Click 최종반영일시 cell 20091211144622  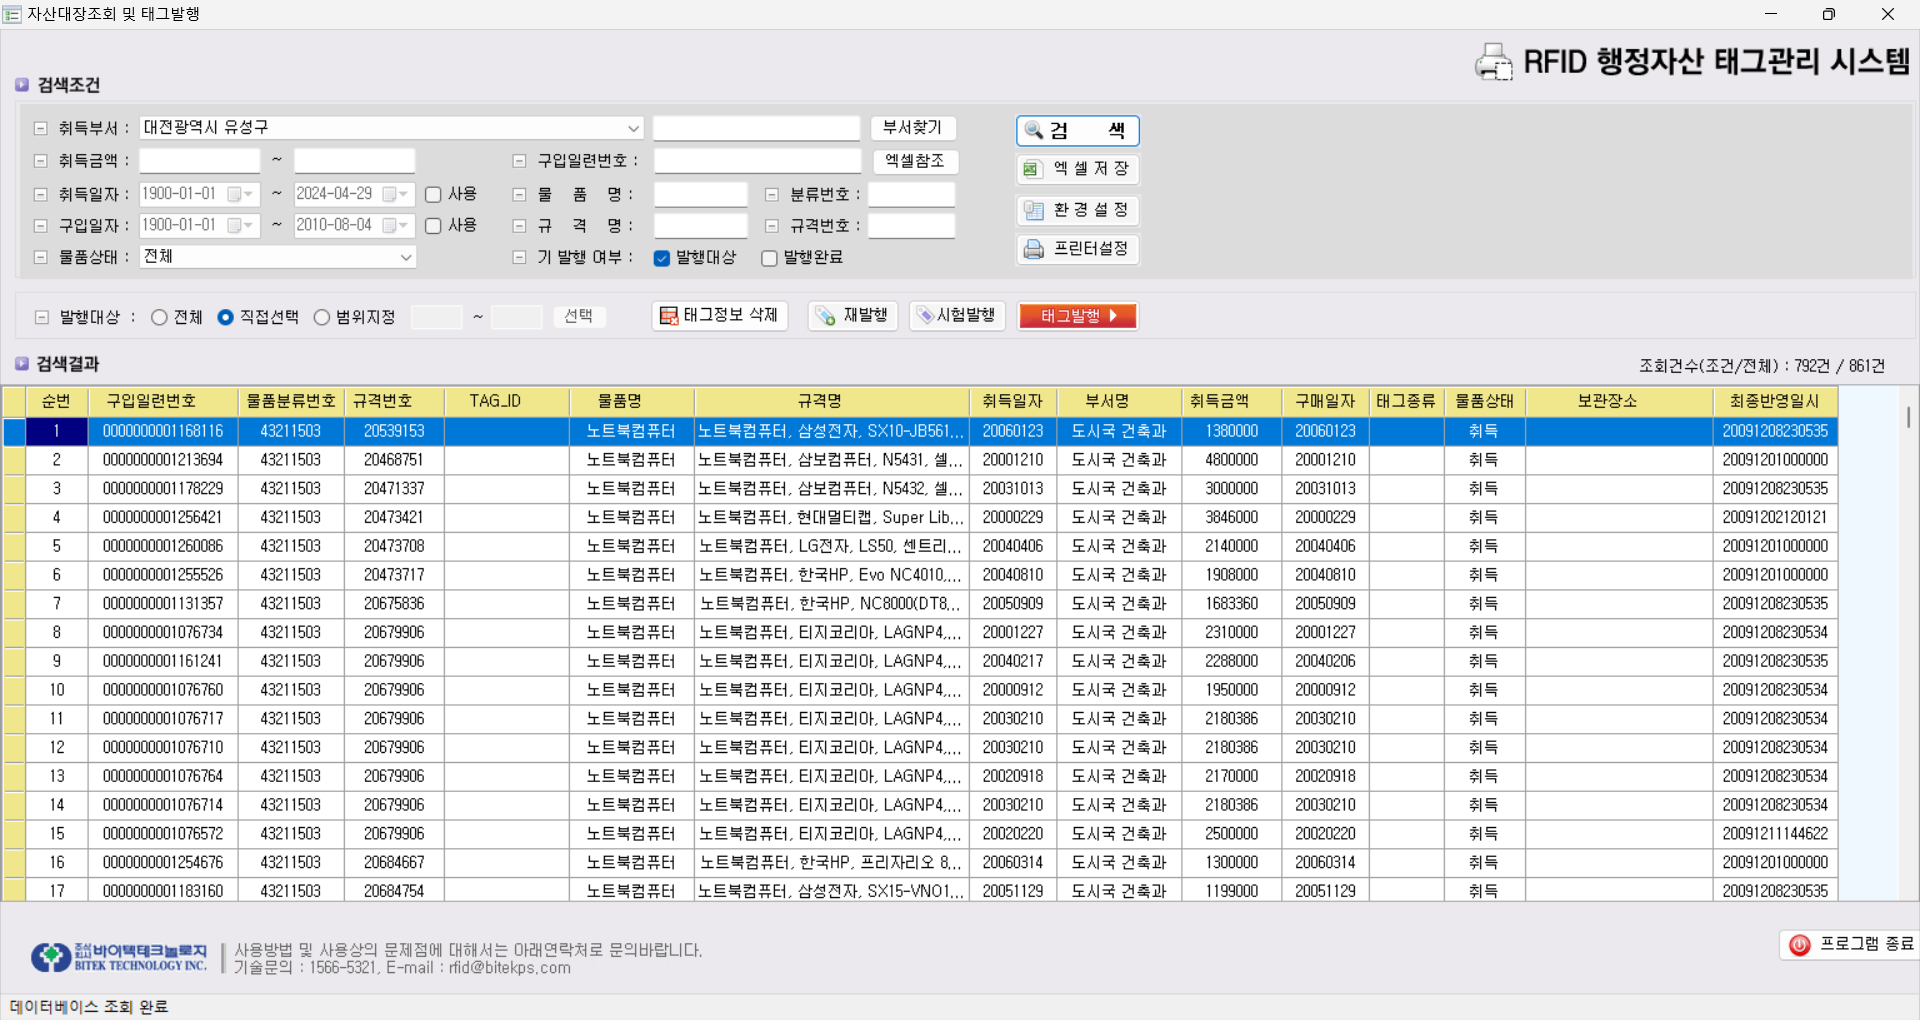coord(1775,833)
